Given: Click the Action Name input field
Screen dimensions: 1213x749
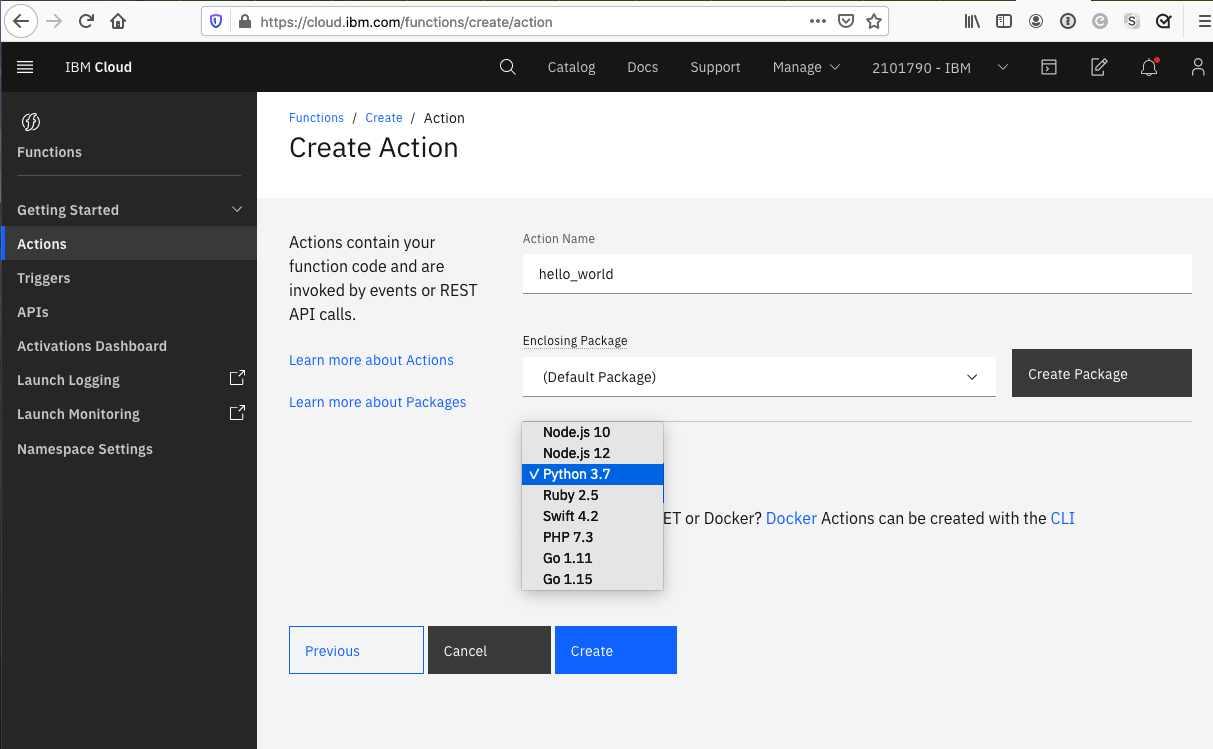Looking at the screenshot, I should [857, 273].
